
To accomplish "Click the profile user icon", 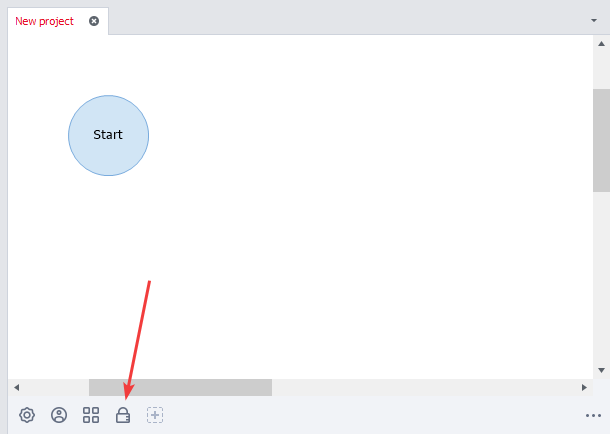I will [x=59, y=415].
